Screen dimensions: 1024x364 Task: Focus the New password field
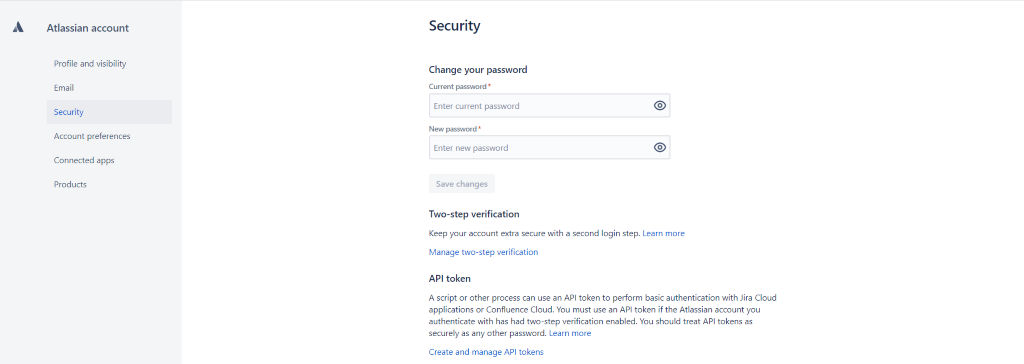549,148
